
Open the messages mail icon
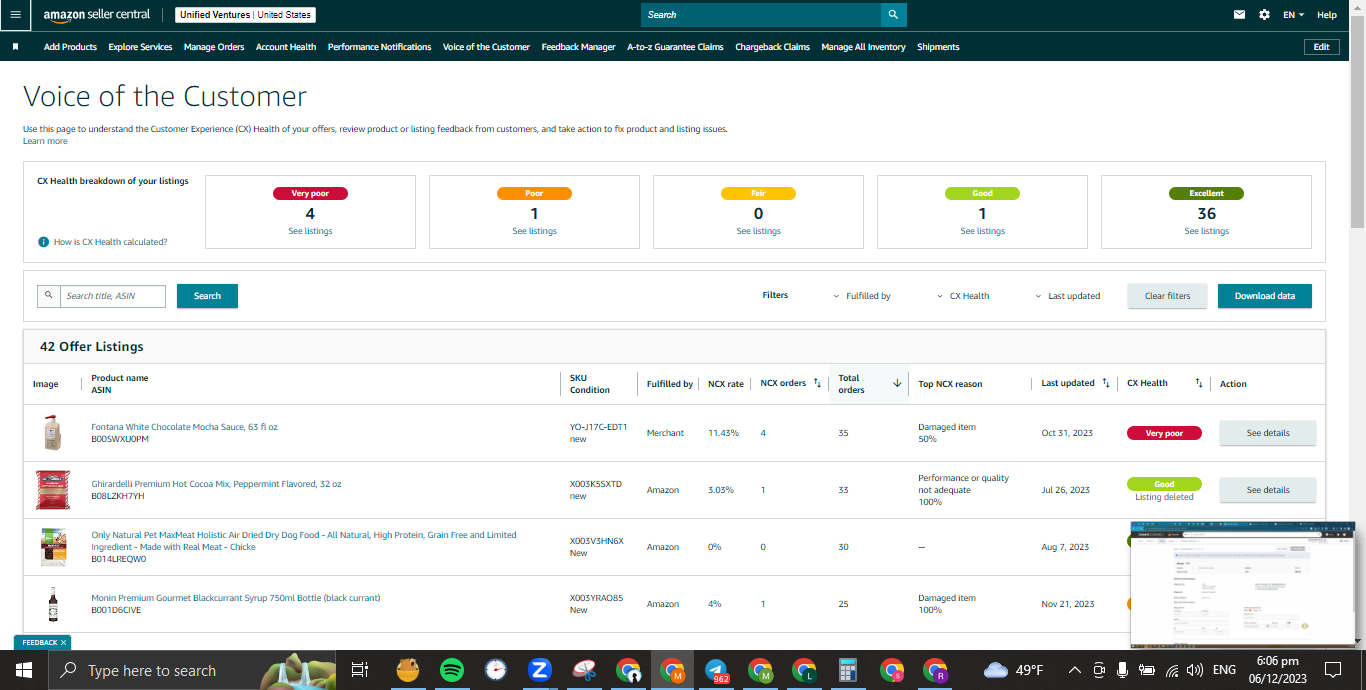point(1240,15)
